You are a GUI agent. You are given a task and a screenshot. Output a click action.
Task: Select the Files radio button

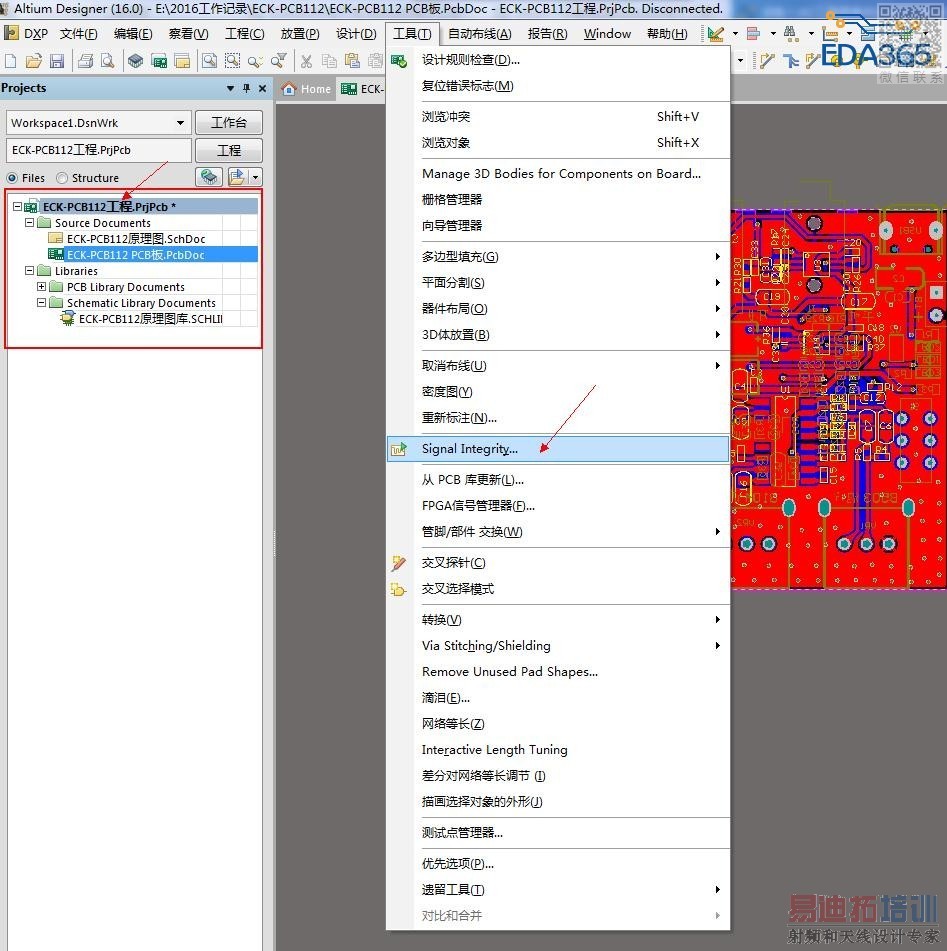tap(12, 178)
